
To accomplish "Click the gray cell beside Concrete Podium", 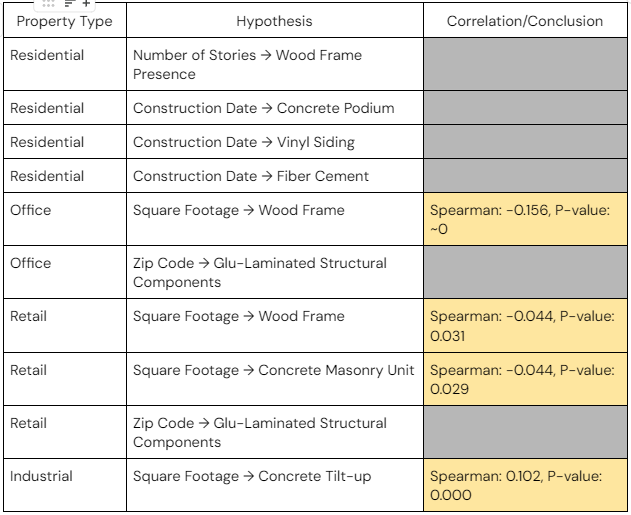I will point(524,108).
